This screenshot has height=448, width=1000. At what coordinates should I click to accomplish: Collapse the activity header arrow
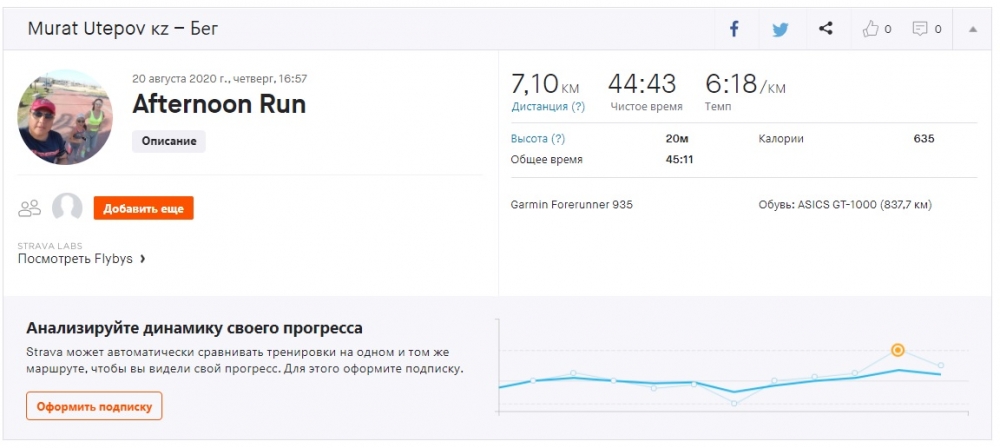972,29
